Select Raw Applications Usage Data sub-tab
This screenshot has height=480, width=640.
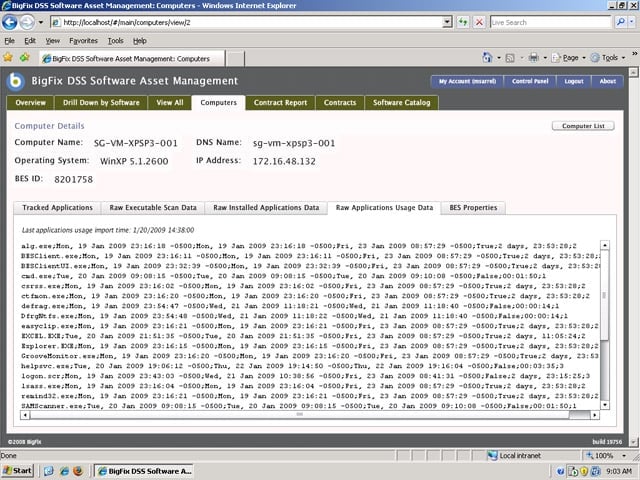click(384, 208)
